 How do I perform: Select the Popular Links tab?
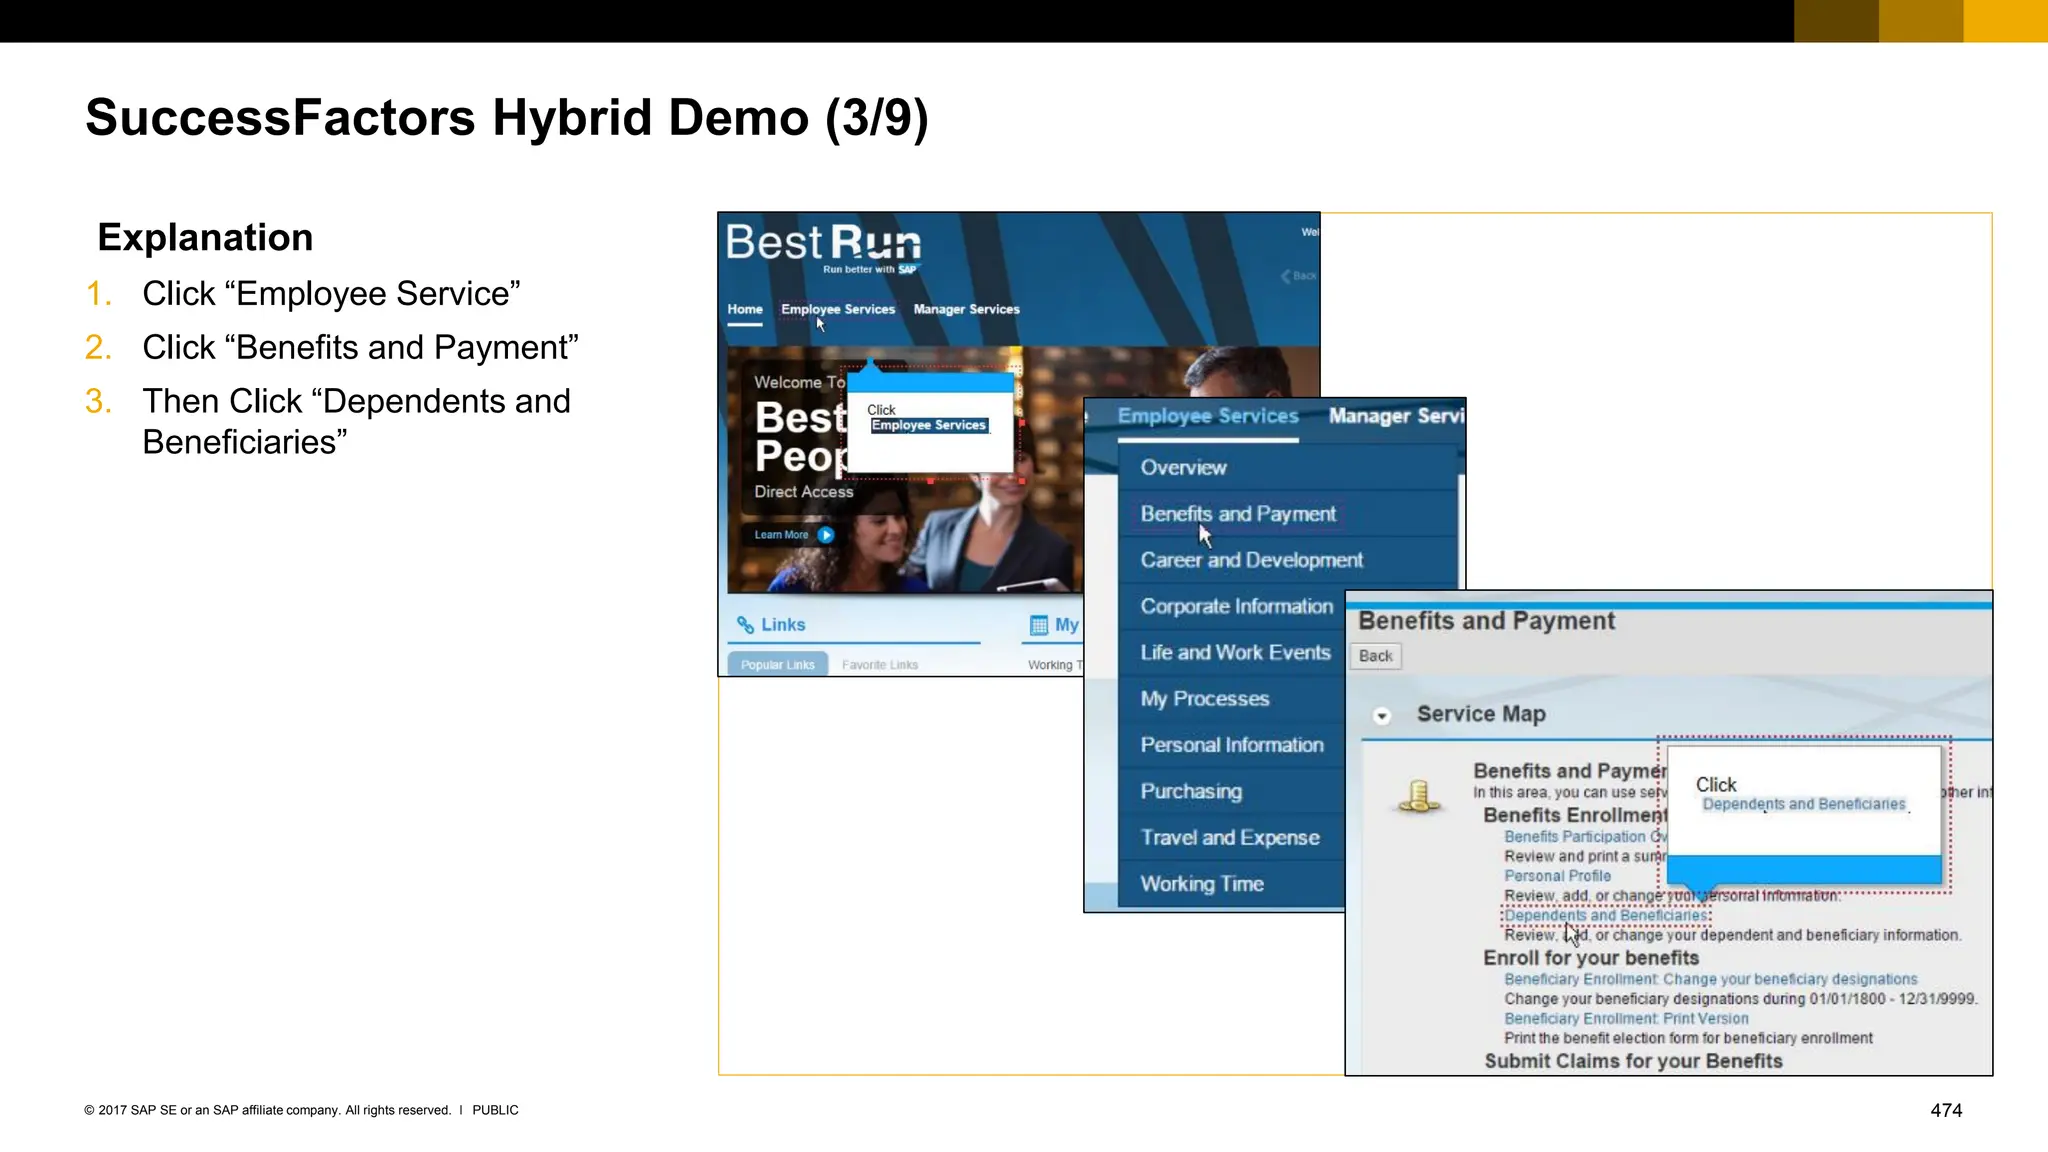point(778,664)
